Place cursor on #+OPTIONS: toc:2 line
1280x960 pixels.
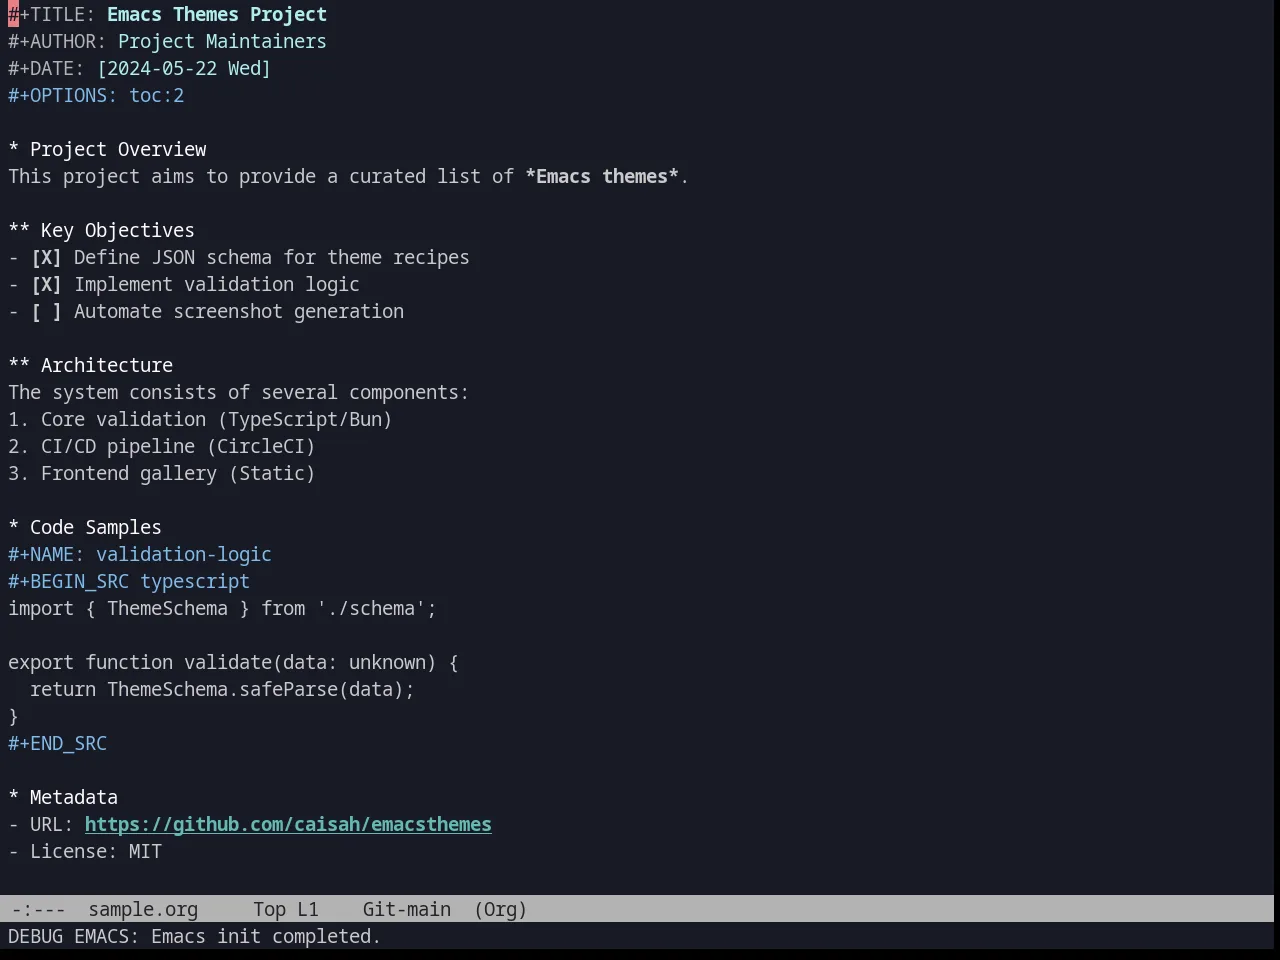tap(96, 95)
